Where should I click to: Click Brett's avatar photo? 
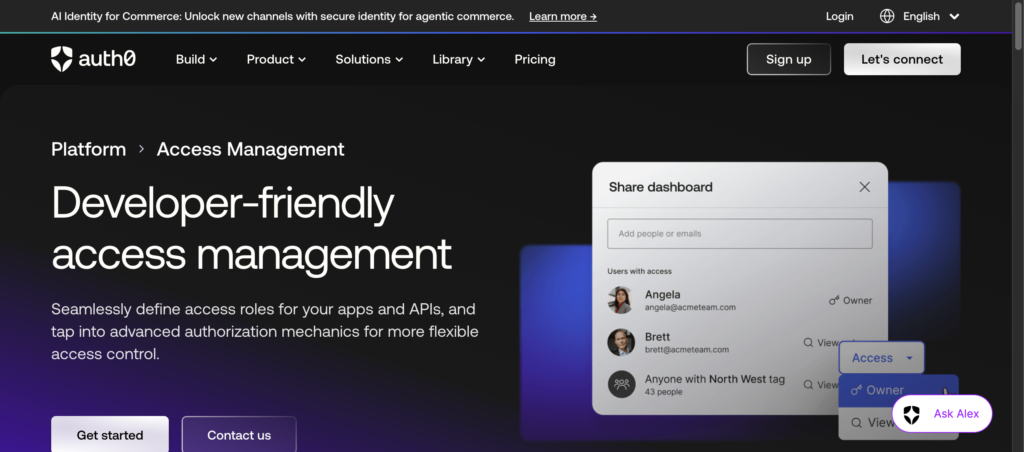click(621, 342)
